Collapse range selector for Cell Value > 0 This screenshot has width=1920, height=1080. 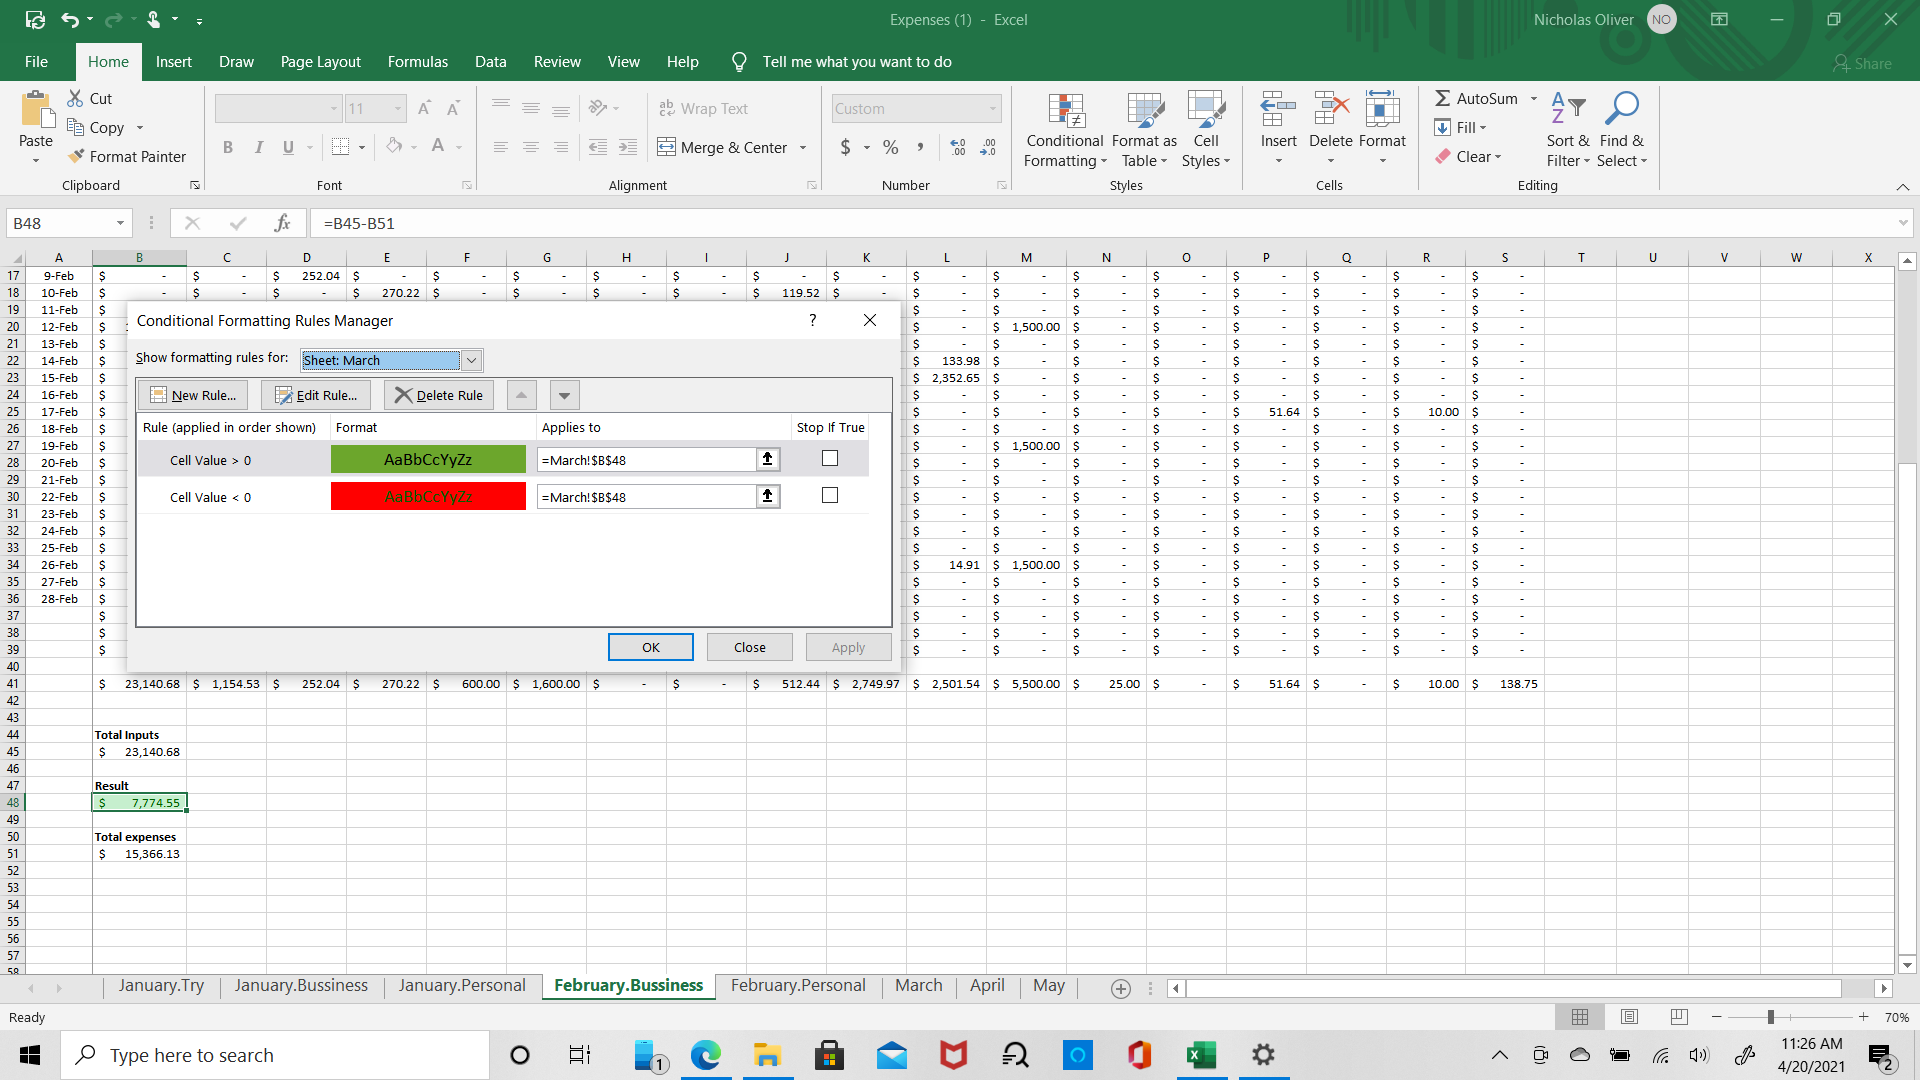point(767,459)
